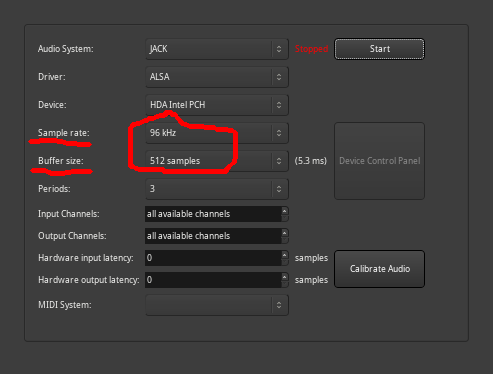The image size is (493, 374).
Task: Open the empty MIDI System dropdown
Action: pyautogui.click(x=217, y=305)
